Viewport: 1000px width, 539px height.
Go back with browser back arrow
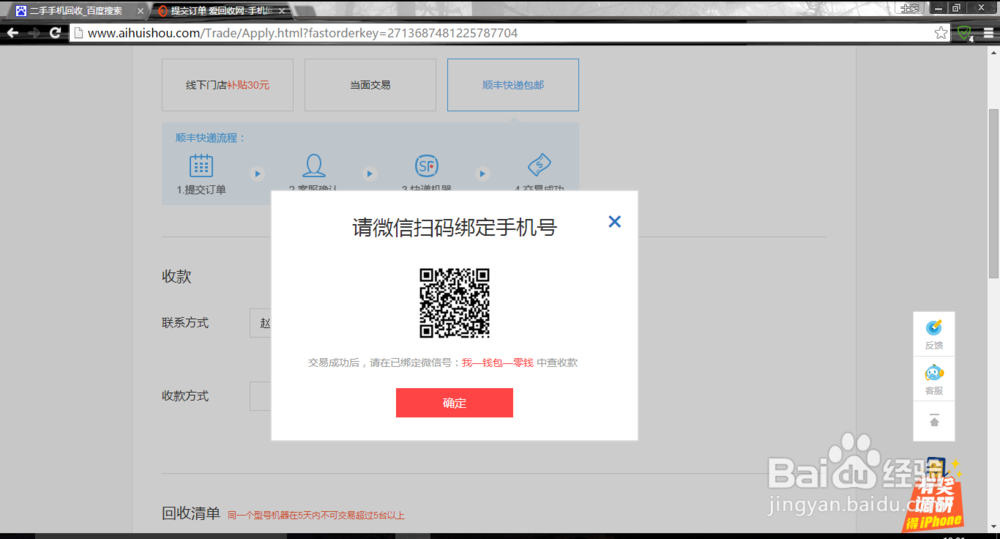point(13,33)
